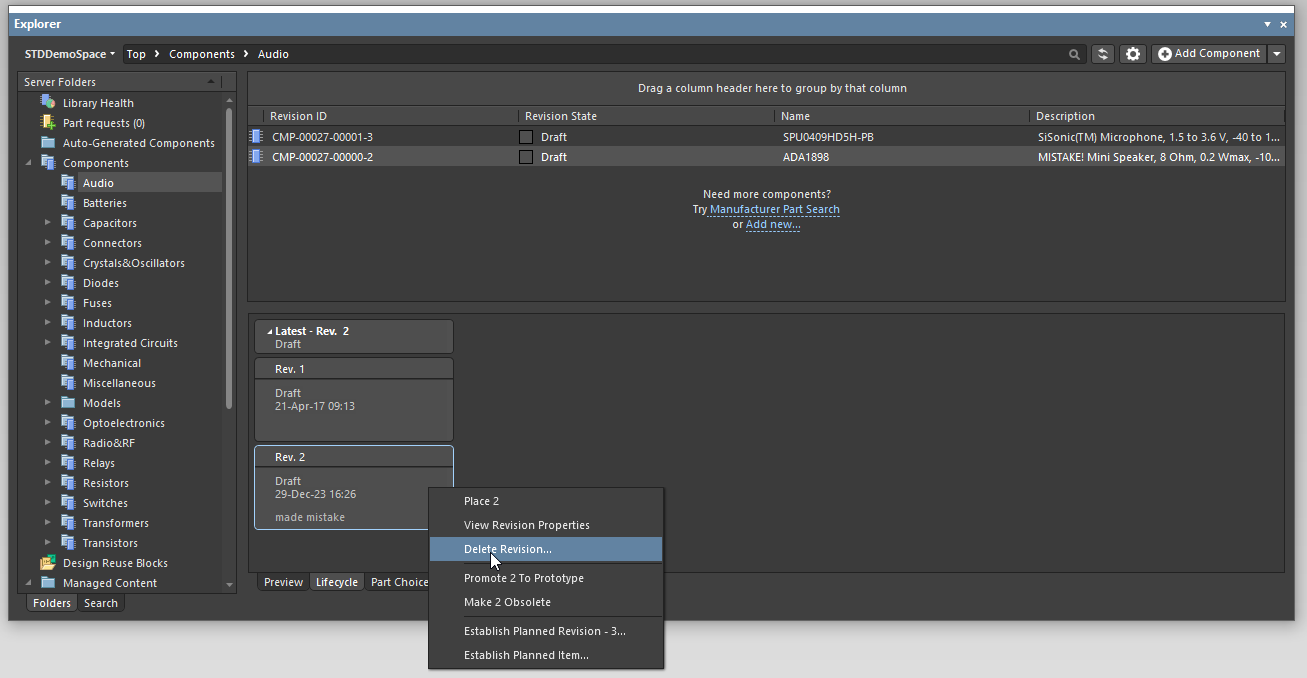Screen dimensions: 1307x678
Task: Click the plus icon on Add Component
Action: (1165, 54)
